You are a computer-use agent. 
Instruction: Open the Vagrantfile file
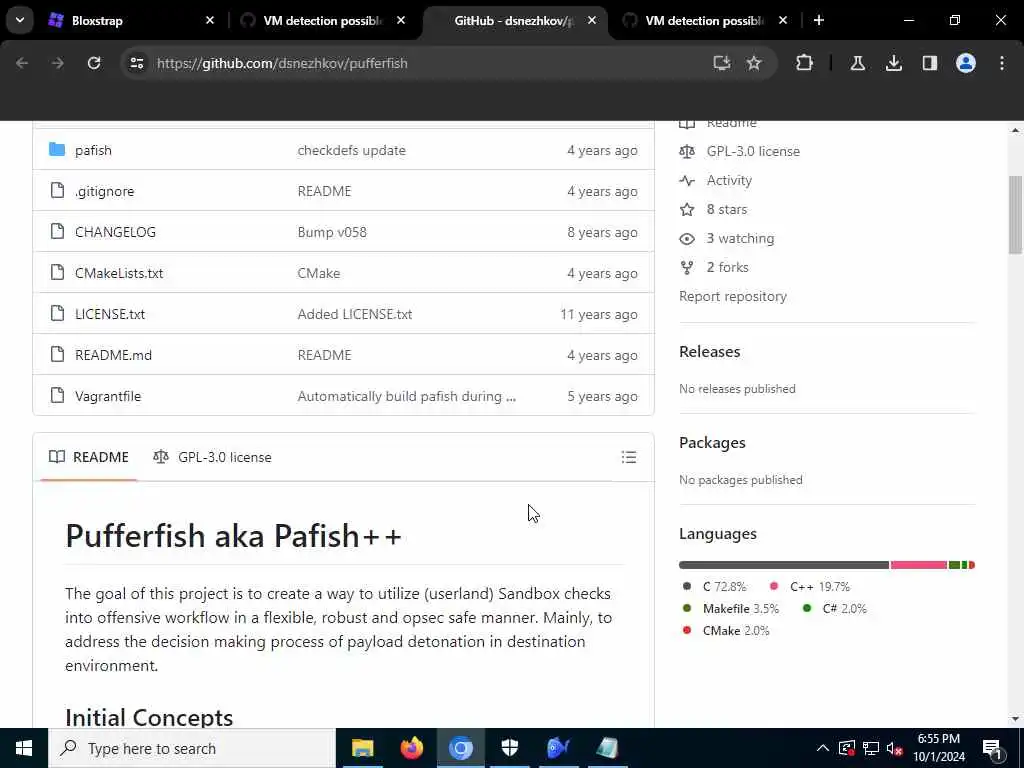coord(108,396)
